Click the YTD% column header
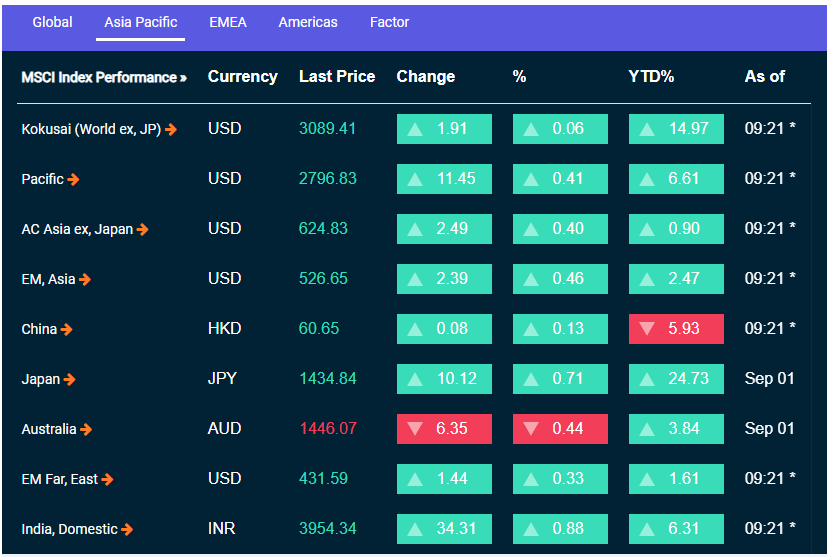 tap(651, 77)
